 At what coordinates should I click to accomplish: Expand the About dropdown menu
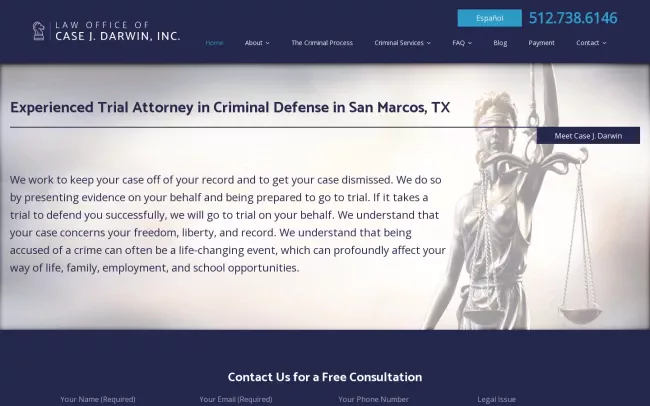[257, 43]
